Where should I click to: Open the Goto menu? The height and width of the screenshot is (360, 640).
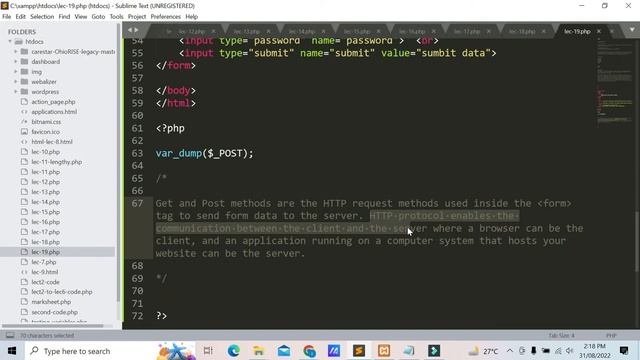(98, 17)
